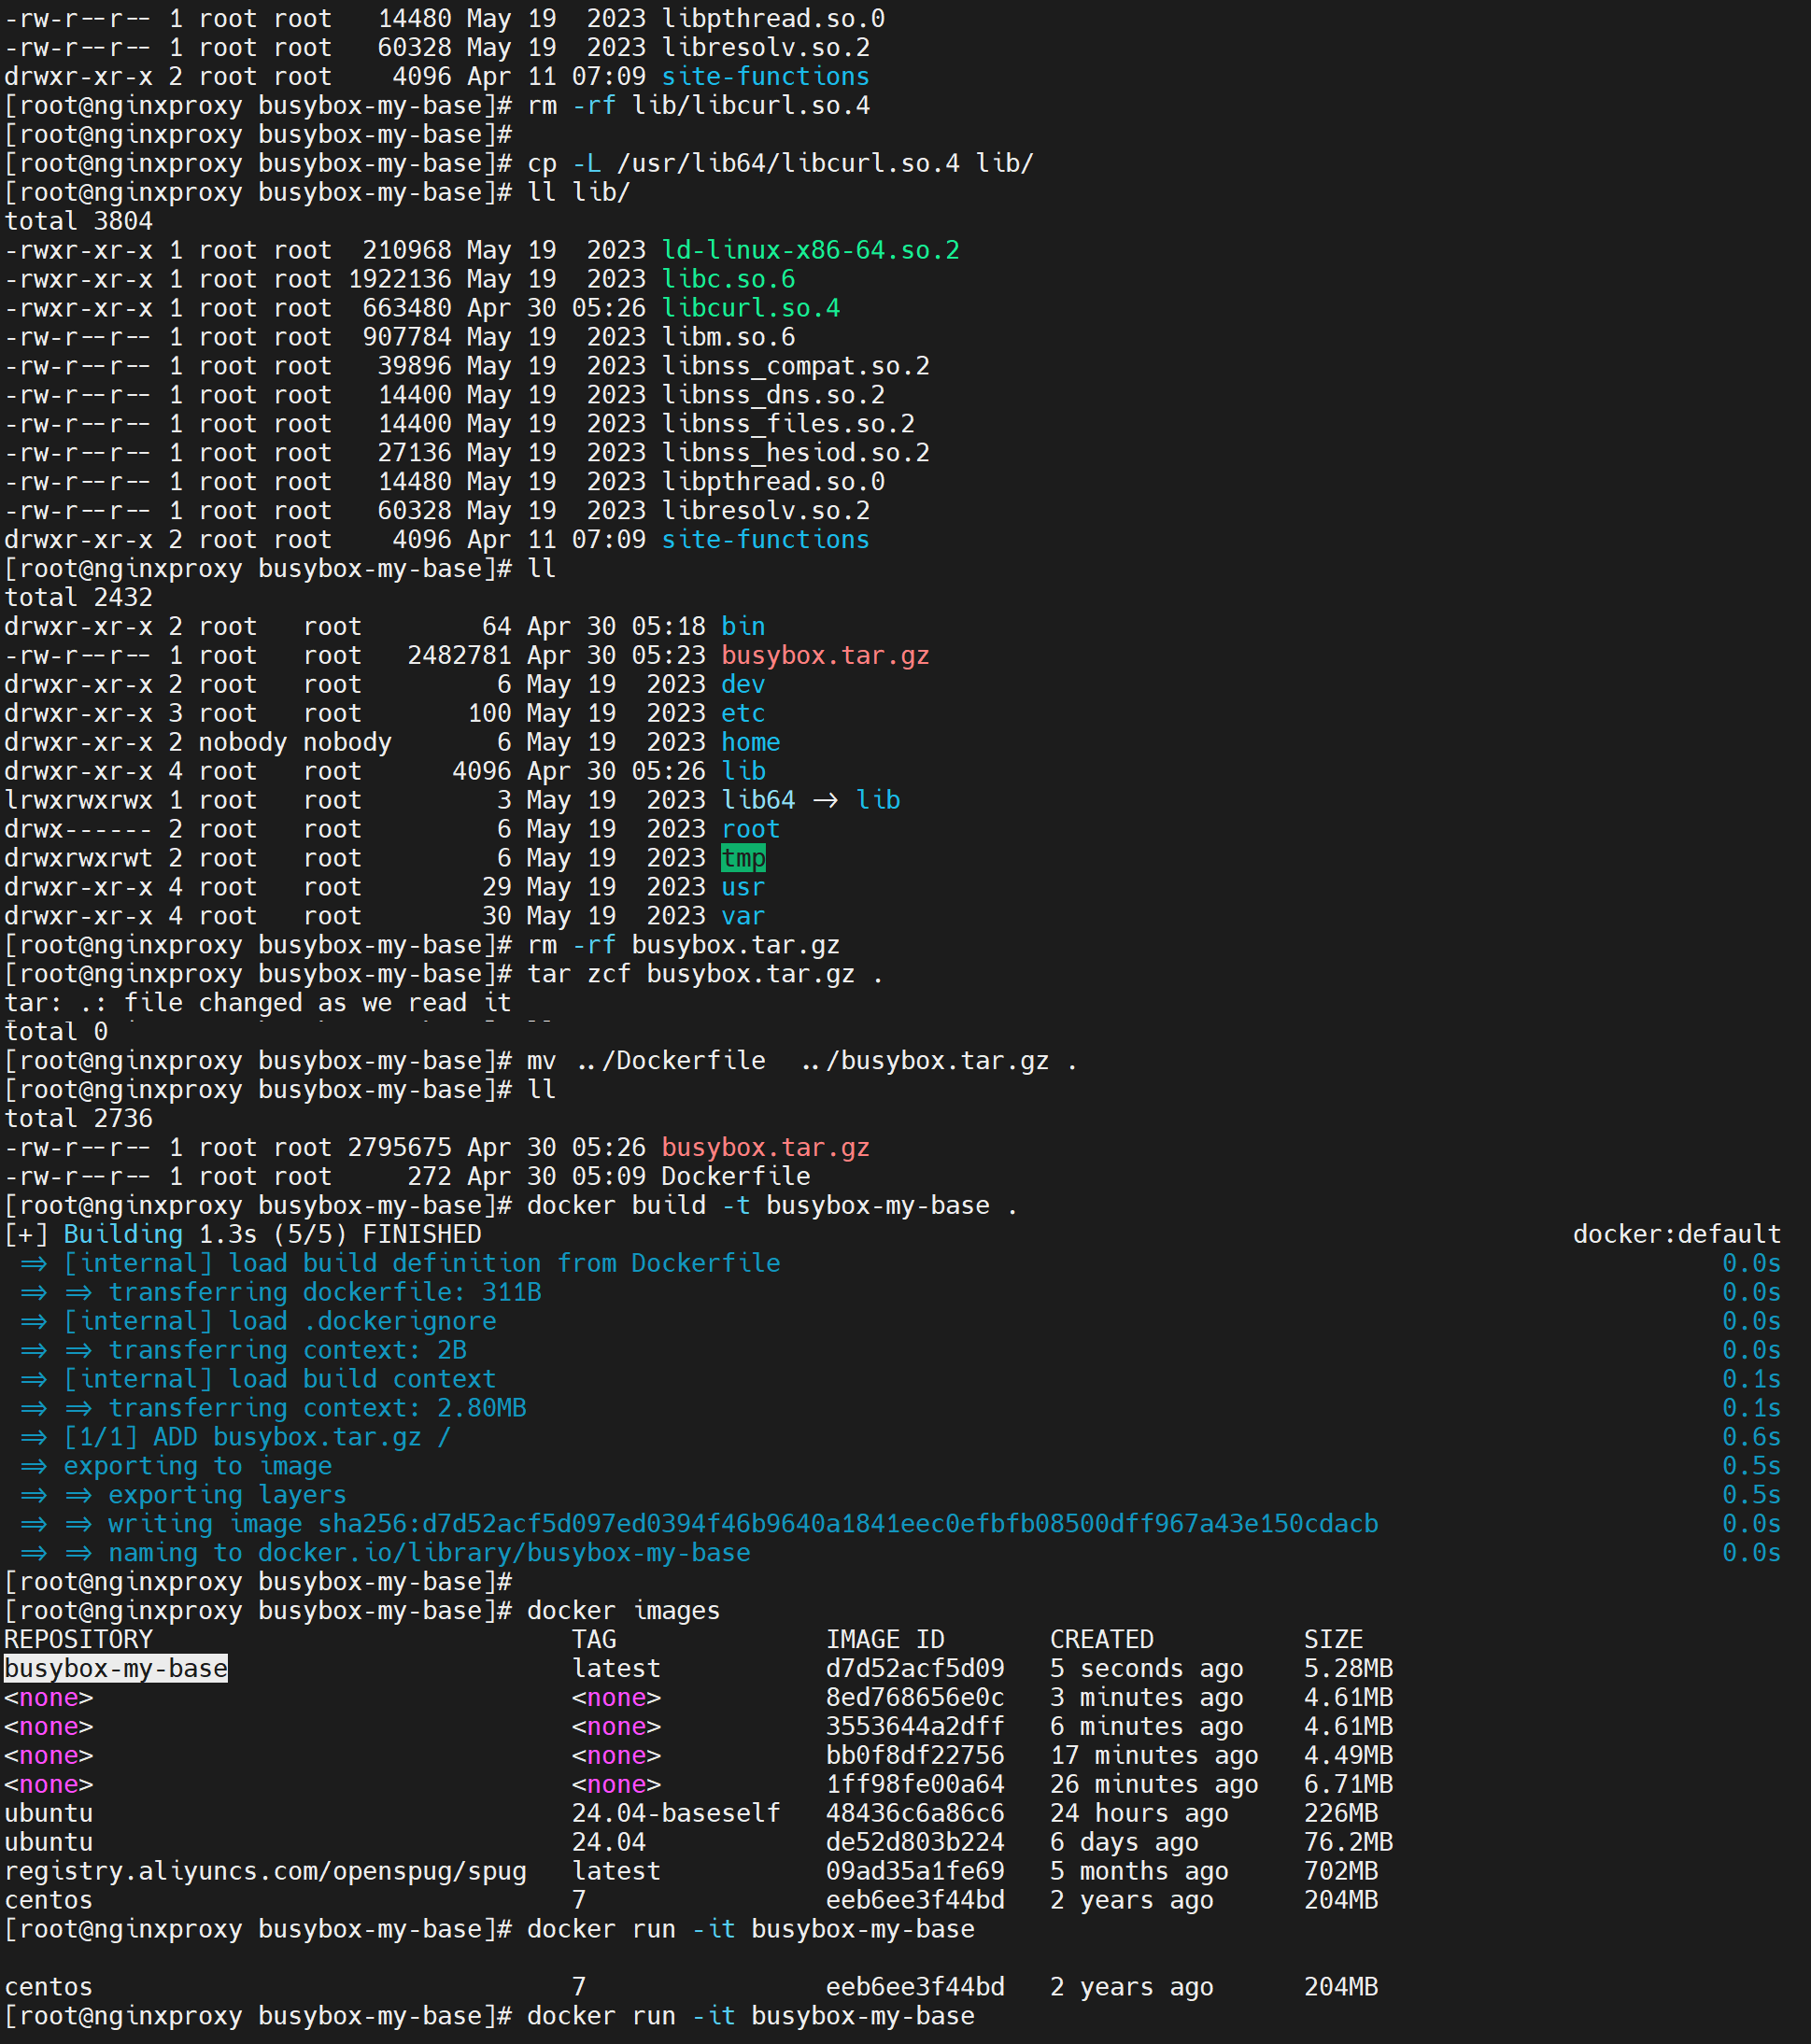Click the lib64 symlink entry
The width and height of the screenshot is (1811, 2044).
coord(758,800)
